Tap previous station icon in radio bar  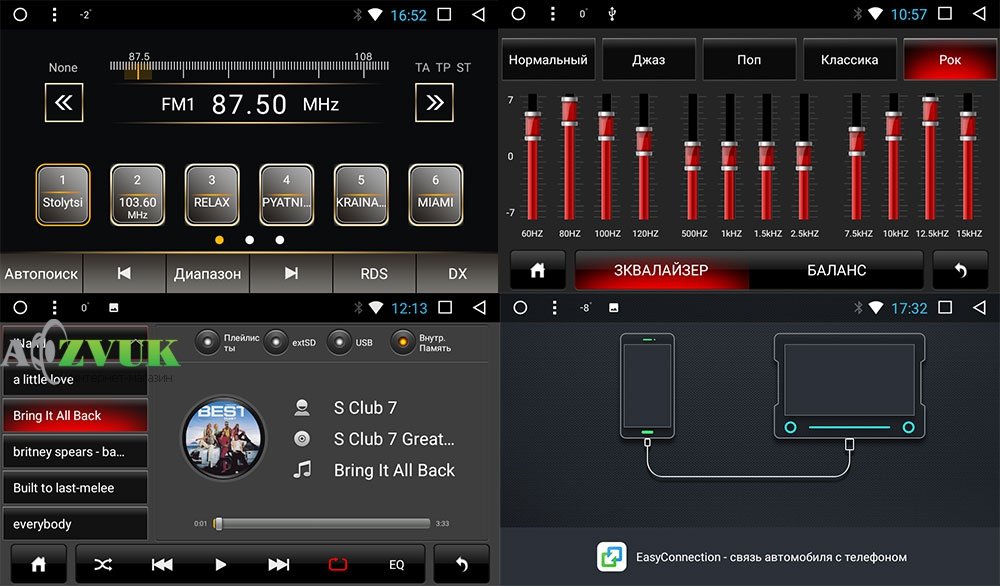point(124,274)
